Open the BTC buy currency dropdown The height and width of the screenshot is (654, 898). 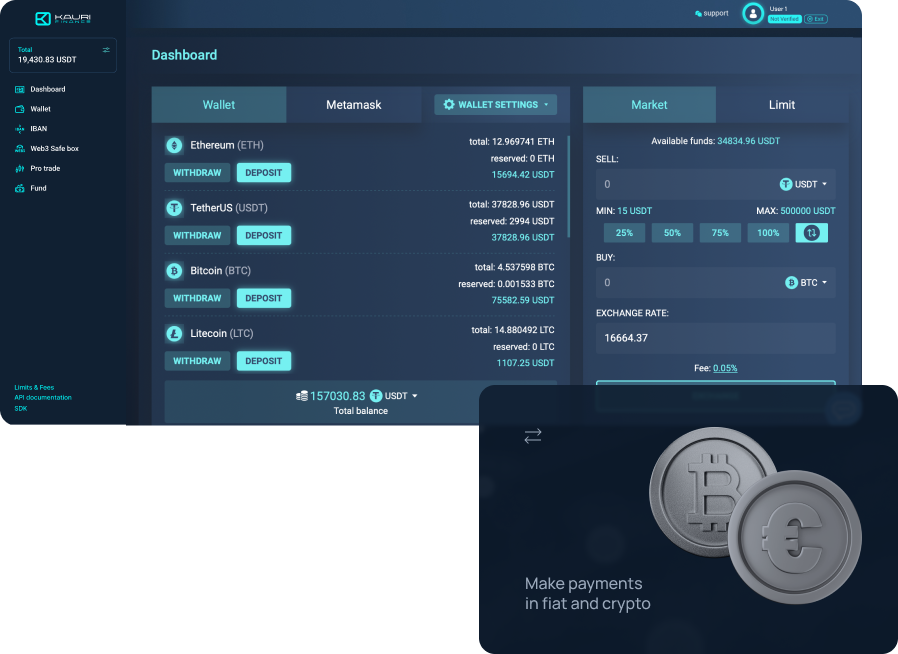pyautogui.click(x=806, y=283)
